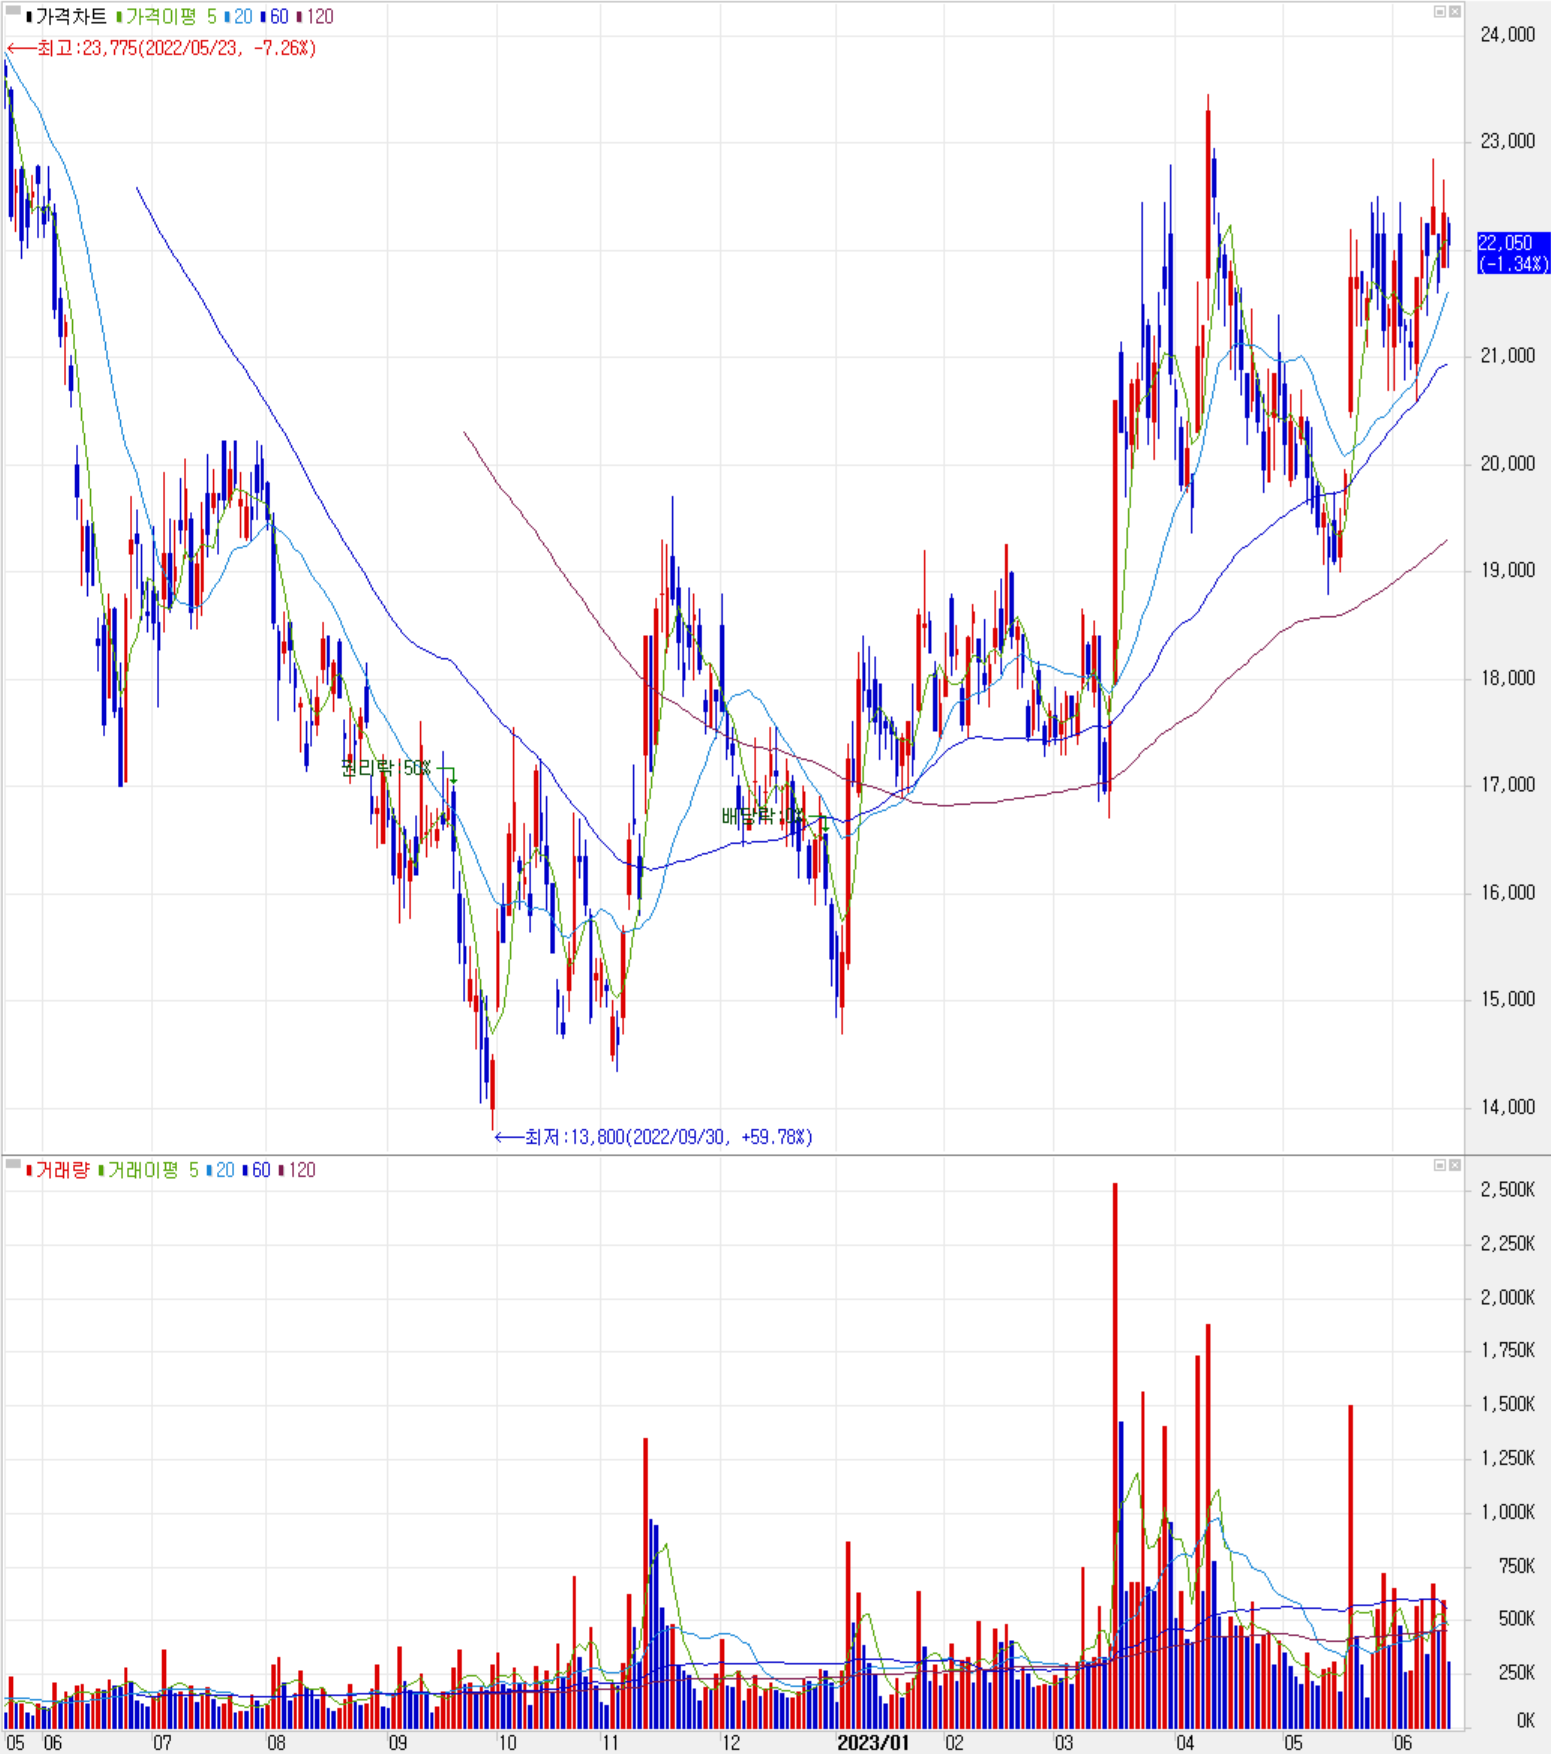Image resolution: width=1551 pixels, height=1754 pixels.
Task: Click price moving average 120 legend
Action: coord(315,17)
